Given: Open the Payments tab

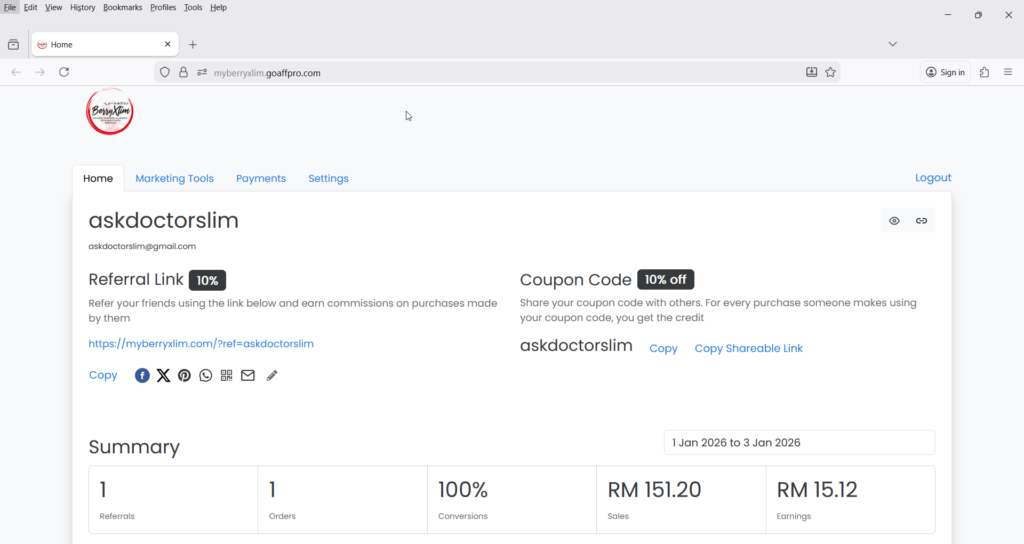Looking at the screenshot, I should (260, 178).
